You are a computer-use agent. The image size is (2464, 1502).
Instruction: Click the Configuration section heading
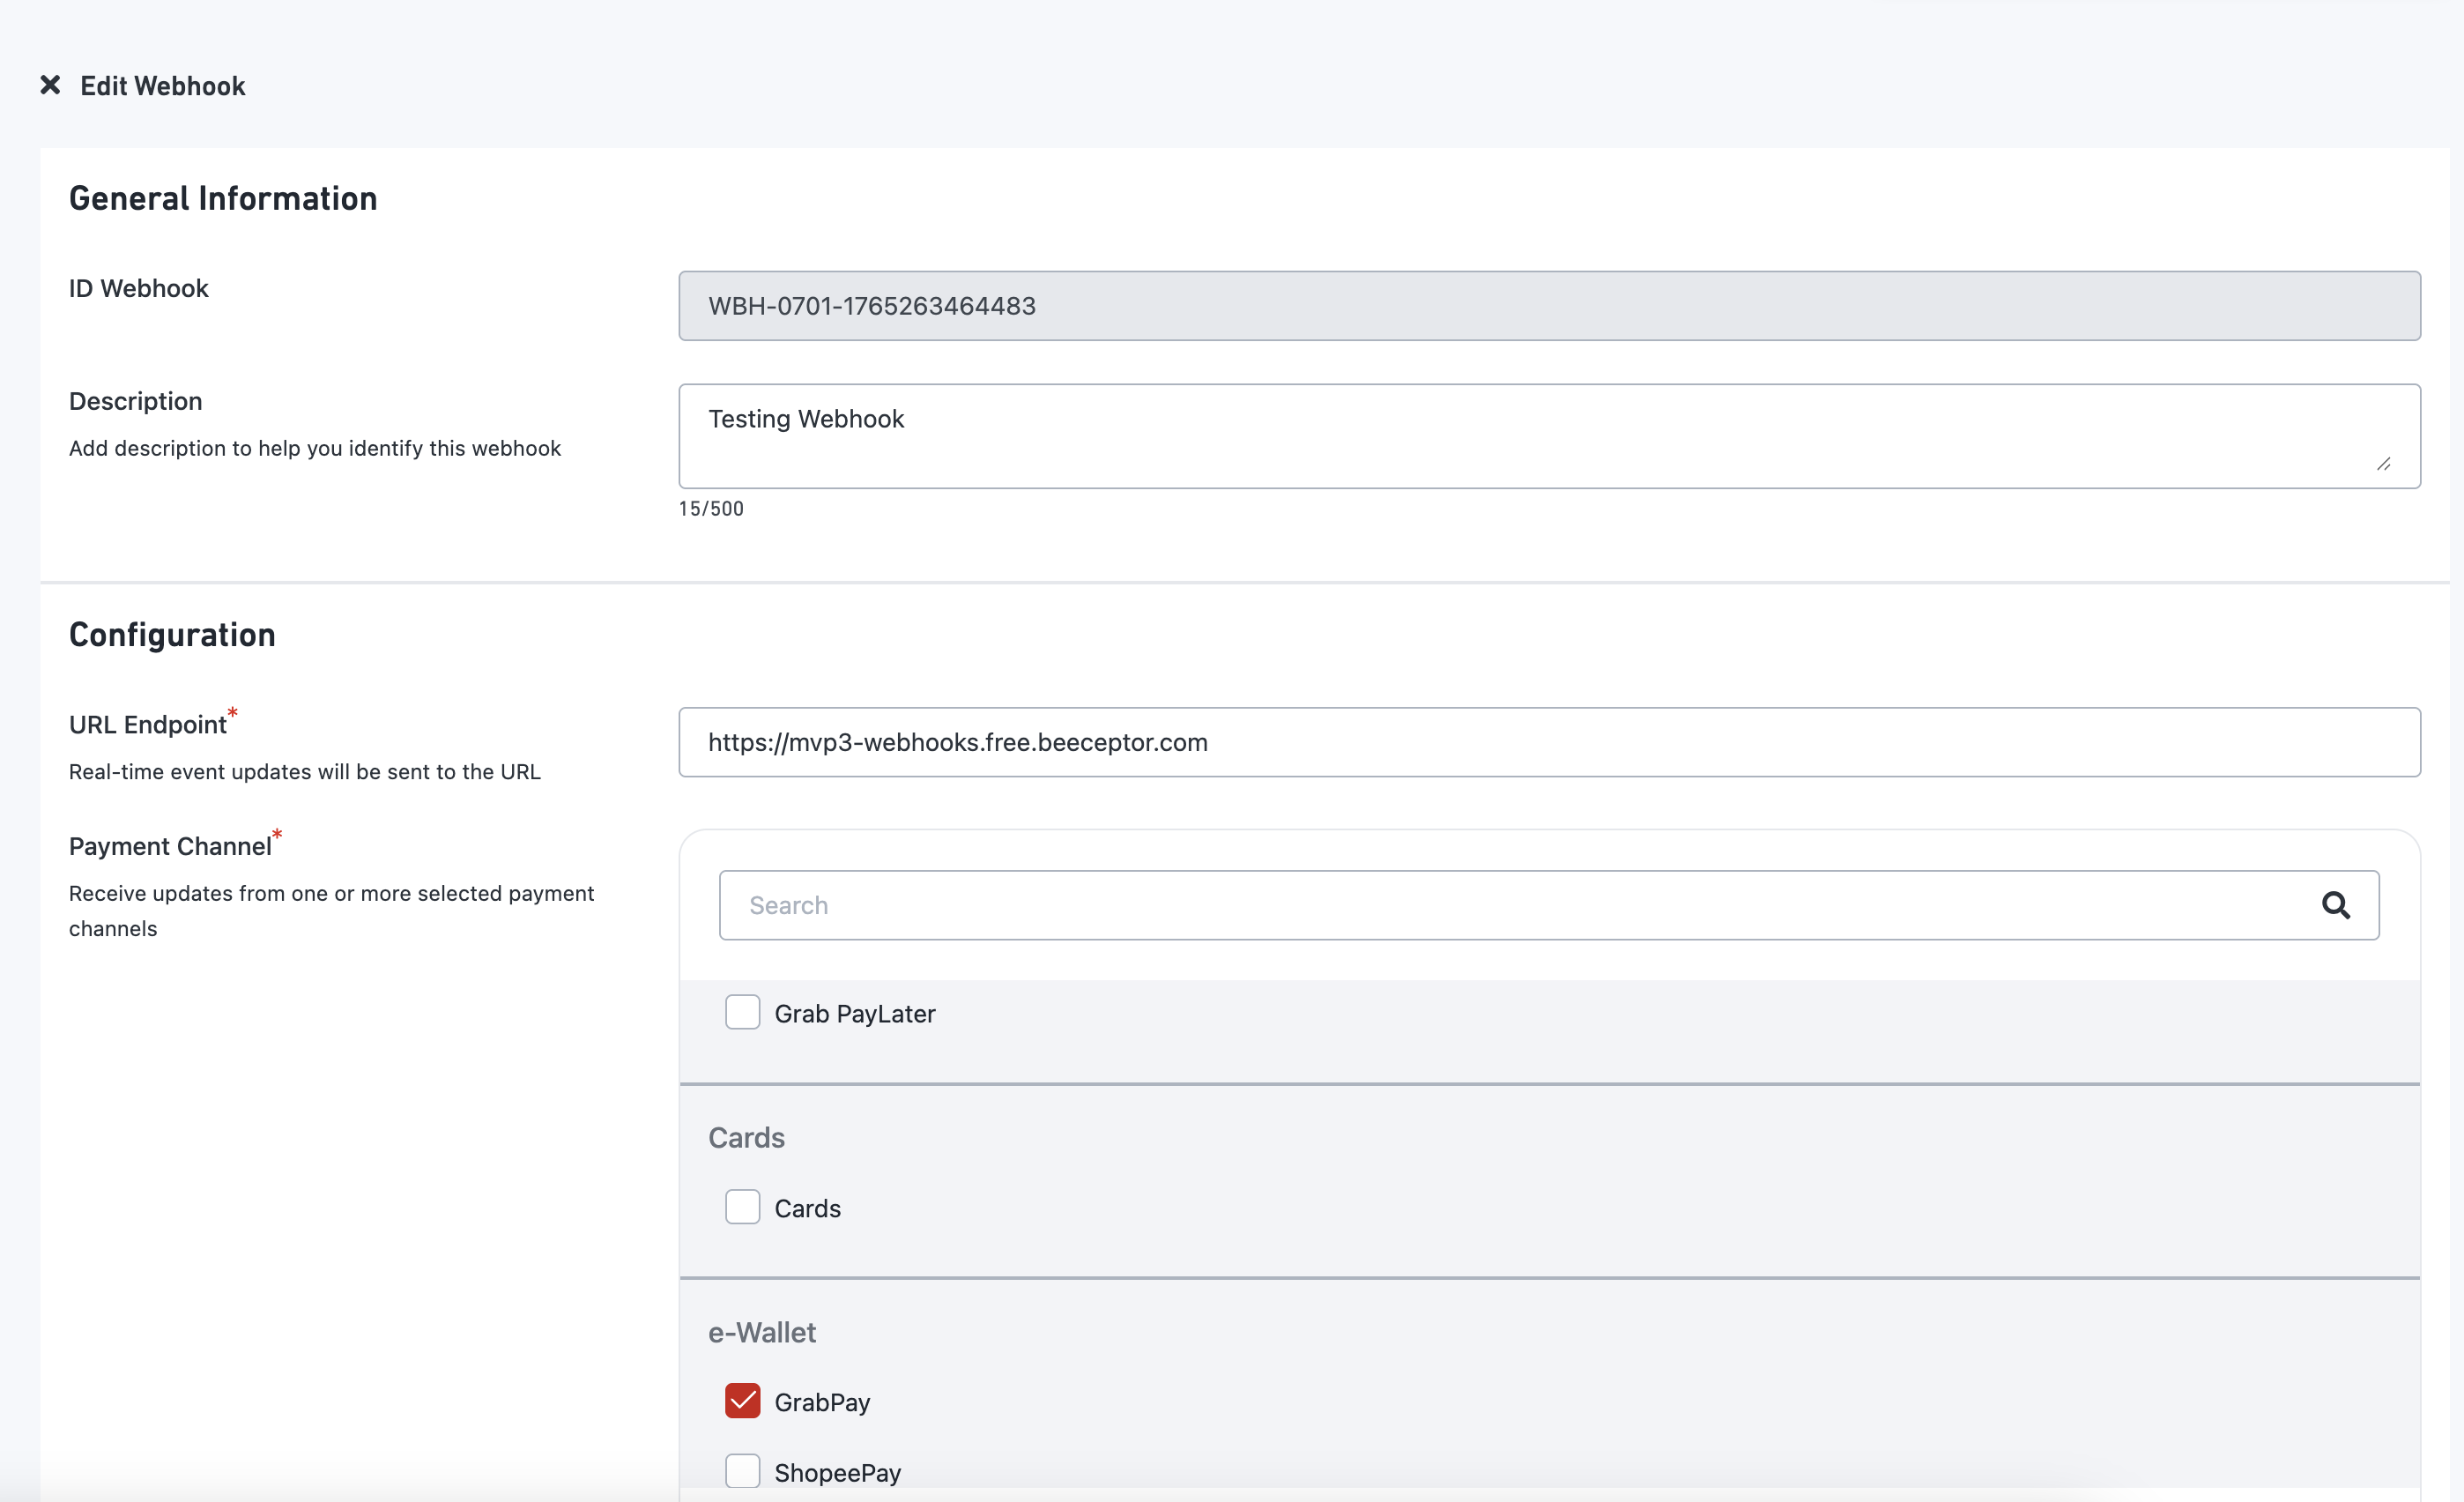click(x=172, y=635)
